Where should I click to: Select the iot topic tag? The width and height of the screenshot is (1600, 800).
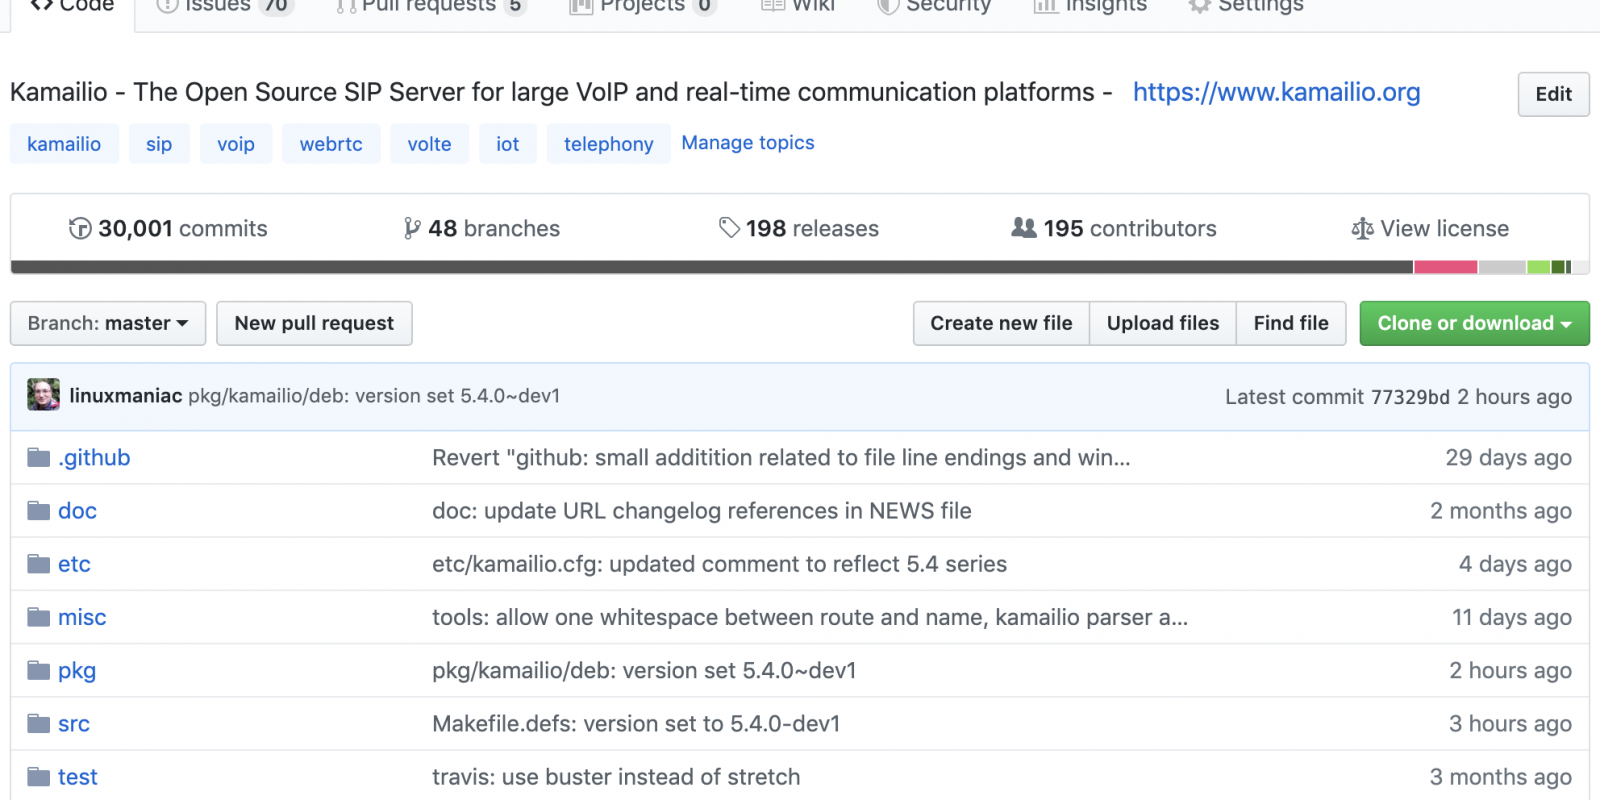pyautogui.click(x=508, y=144)
